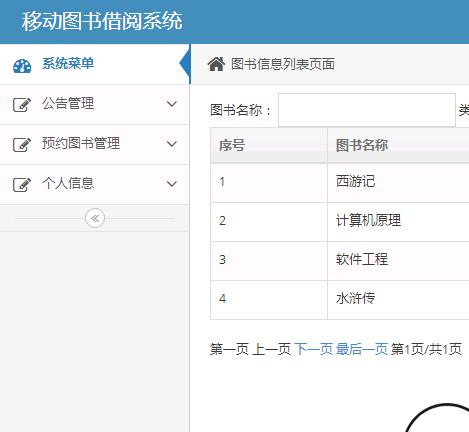Viewport: 469px width, 432px height.
Task: Click the 图书名称 column header
Action: [398, 145]
